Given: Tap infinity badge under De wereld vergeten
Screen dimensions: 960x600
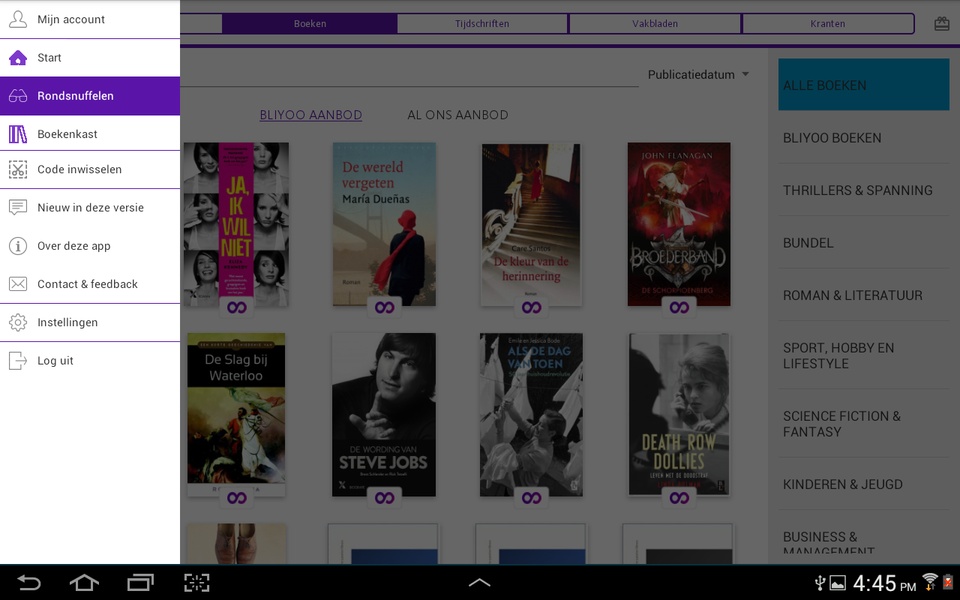Looking at the screenshot, I should (x=384, y=307).
